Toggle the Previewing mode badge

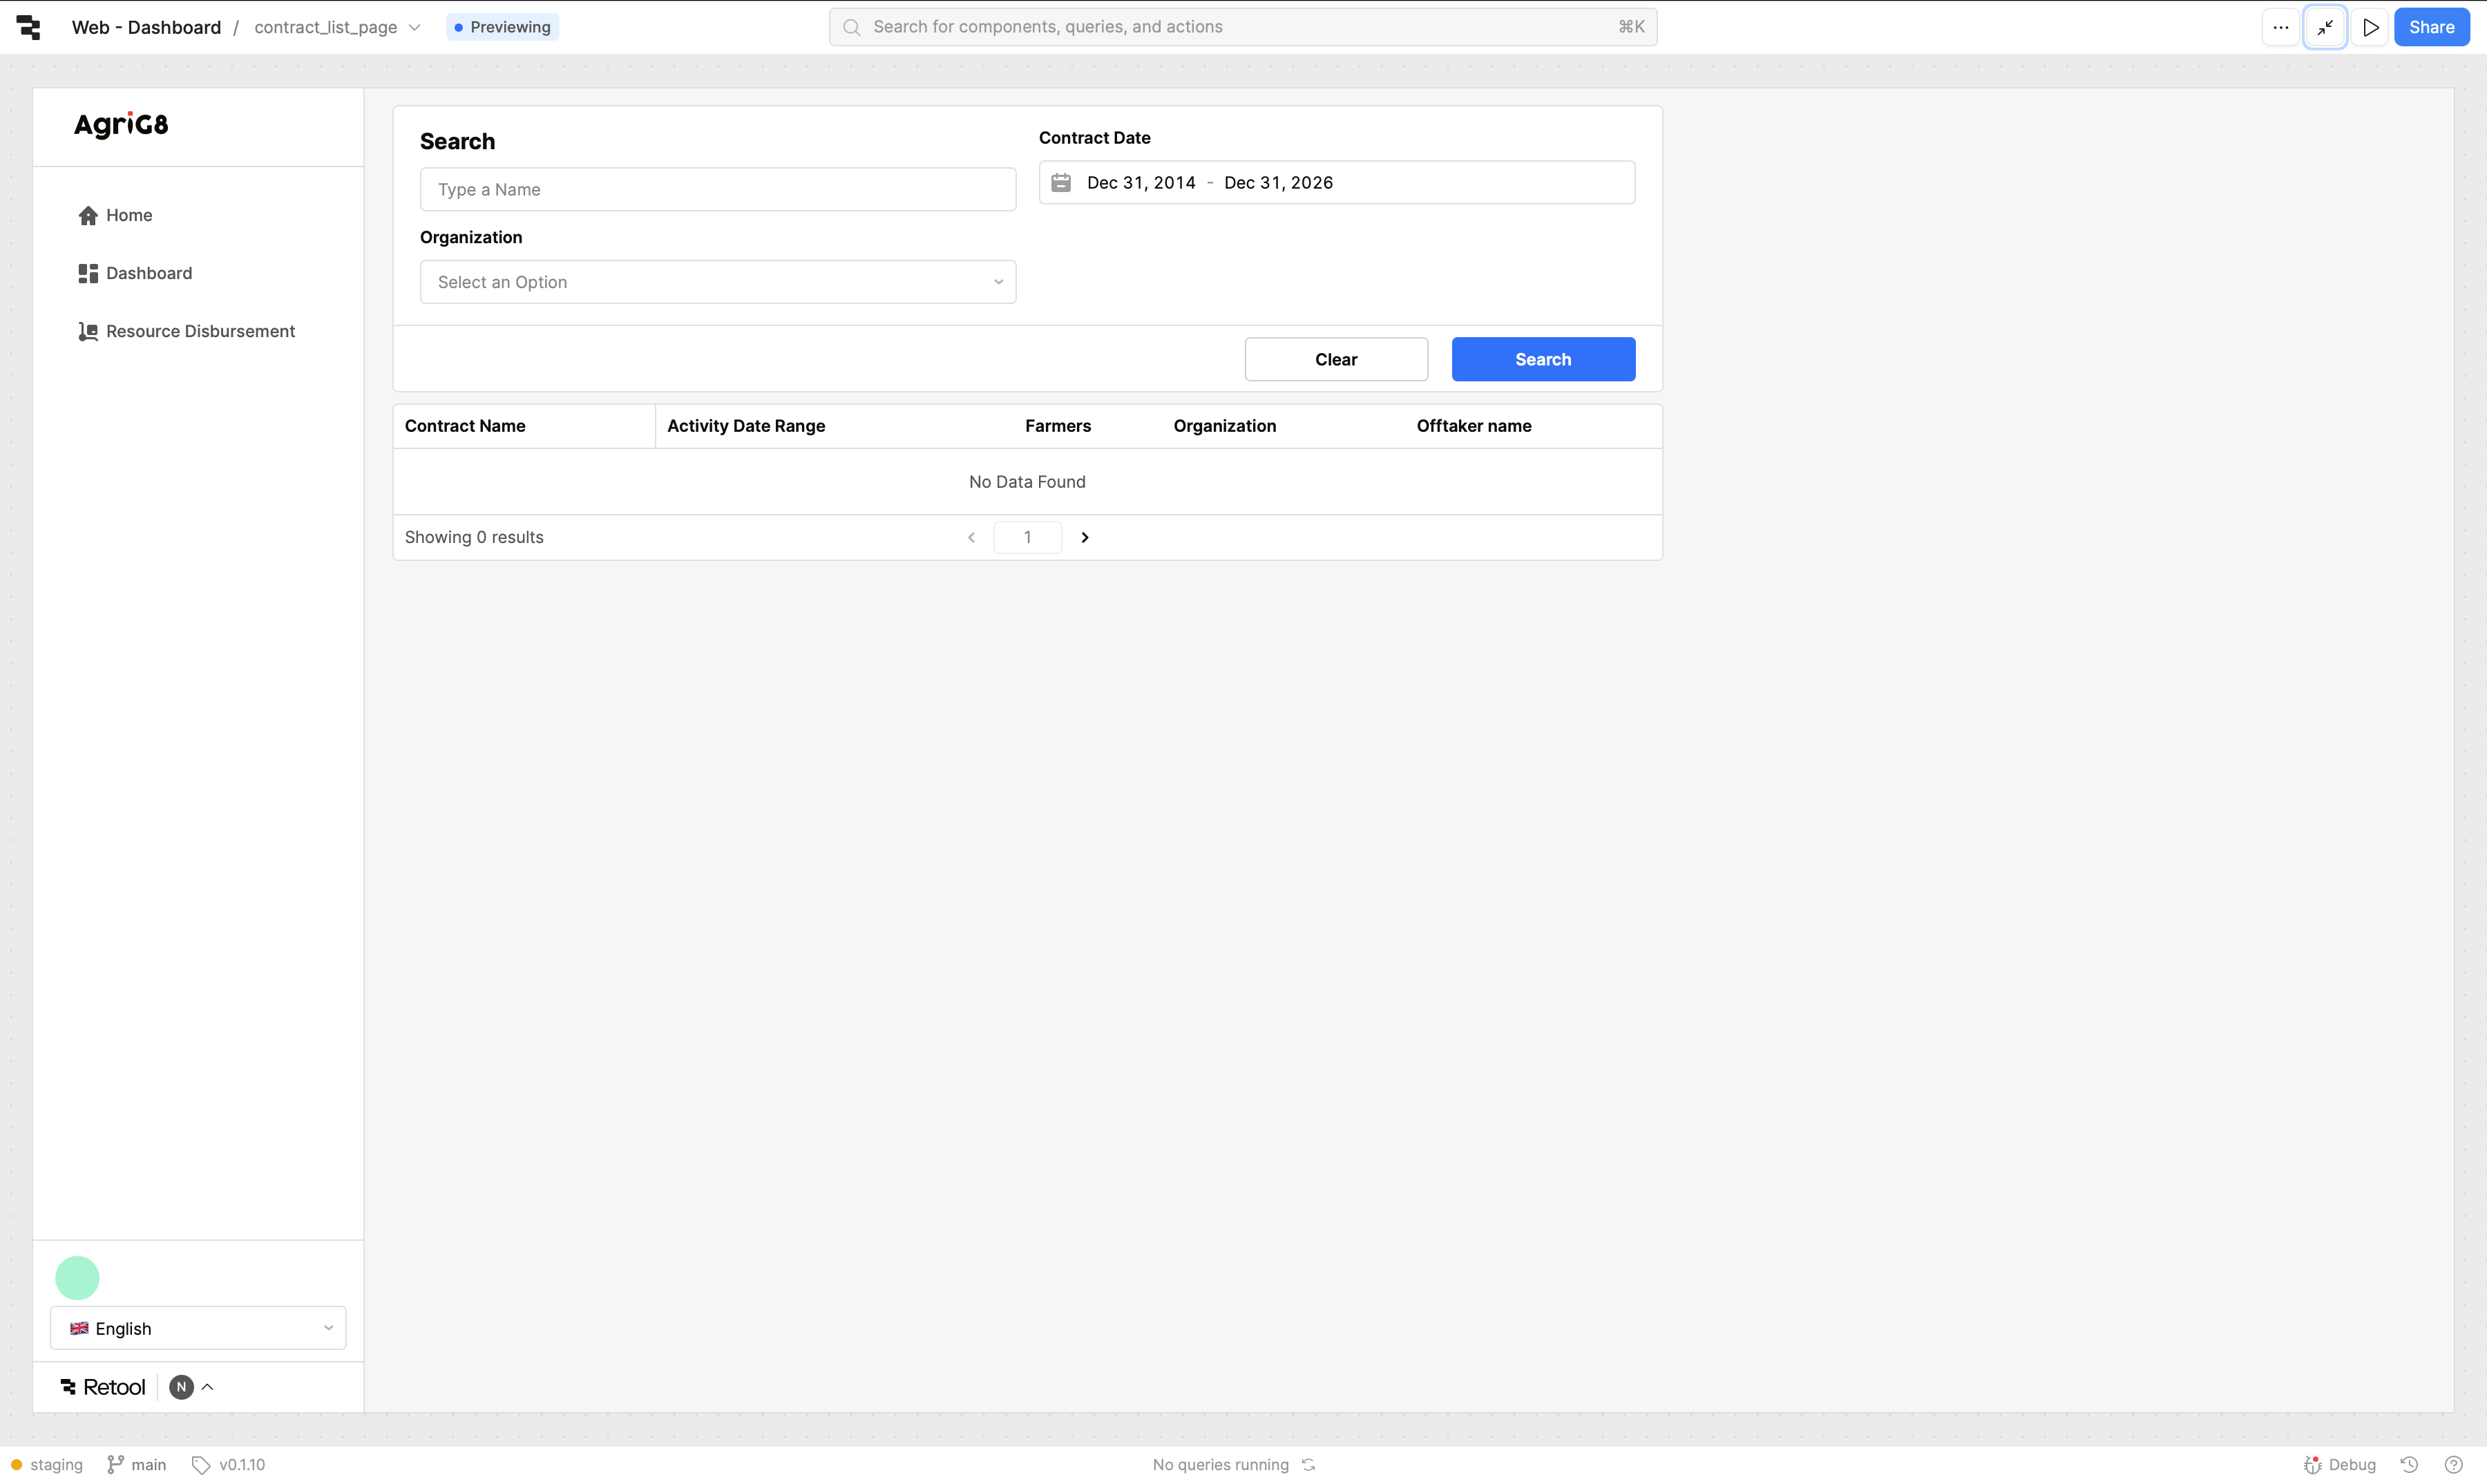(x=502, y=27)
